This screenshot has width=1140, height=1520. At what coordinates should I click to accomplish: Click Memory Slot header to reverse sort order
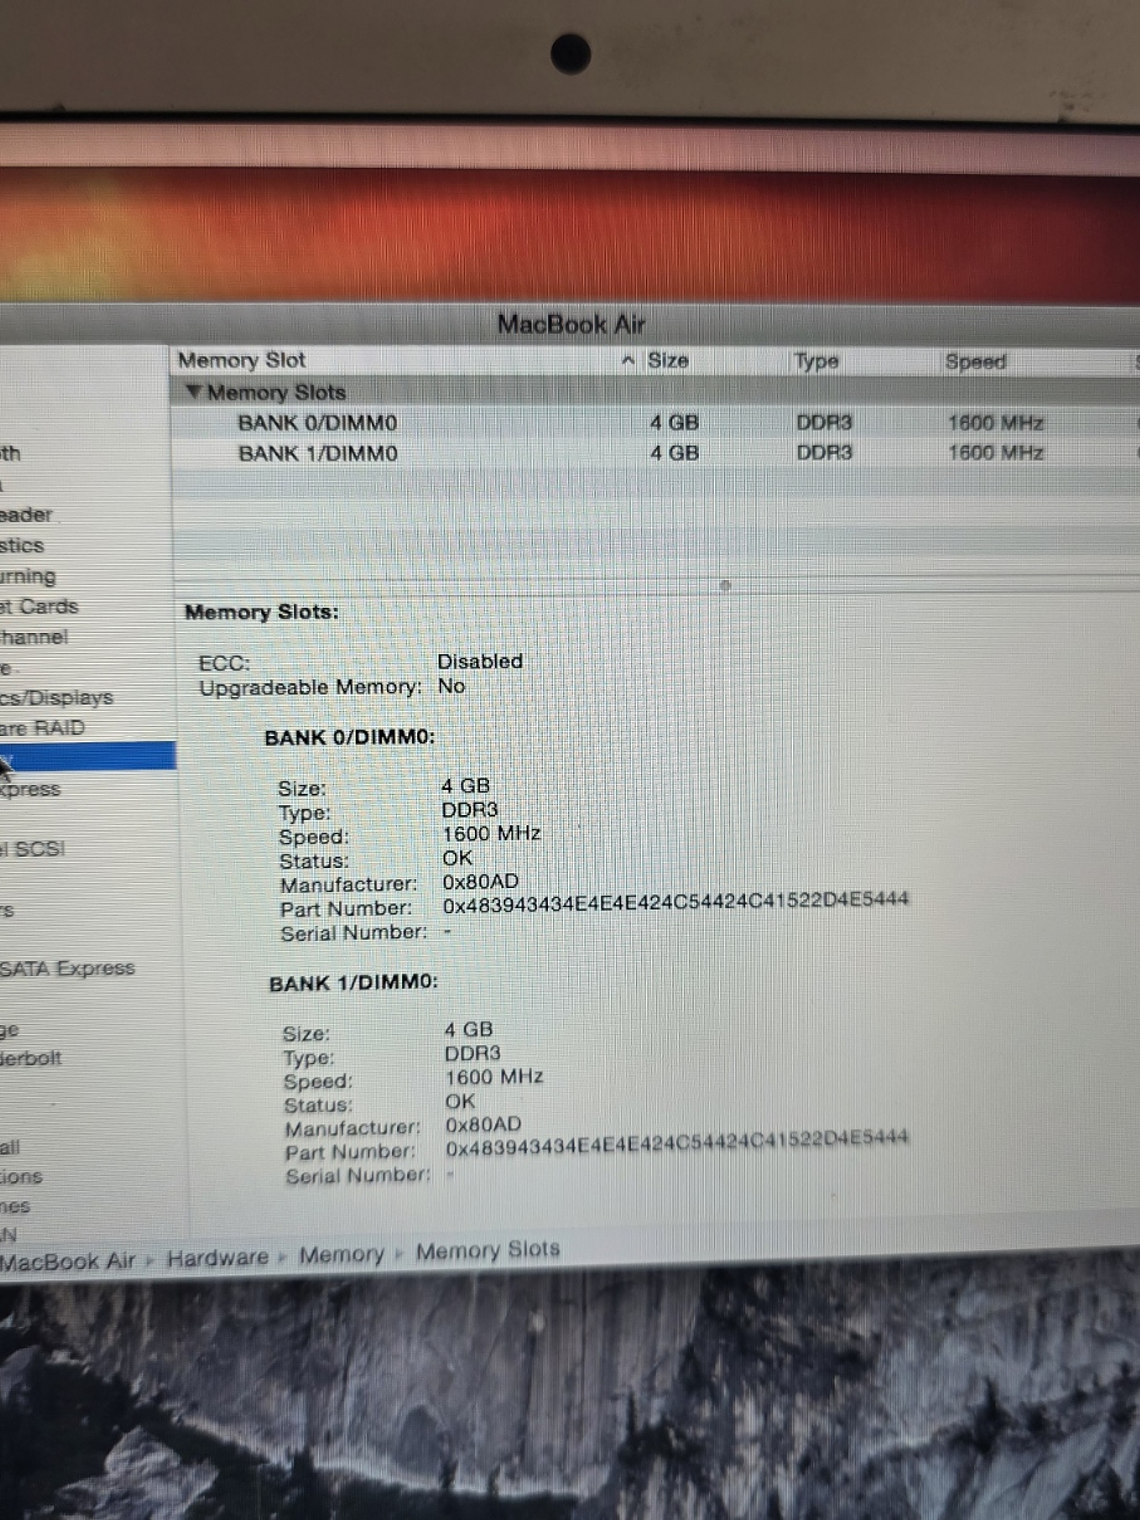pyautogui.click(x=240, y=360)
